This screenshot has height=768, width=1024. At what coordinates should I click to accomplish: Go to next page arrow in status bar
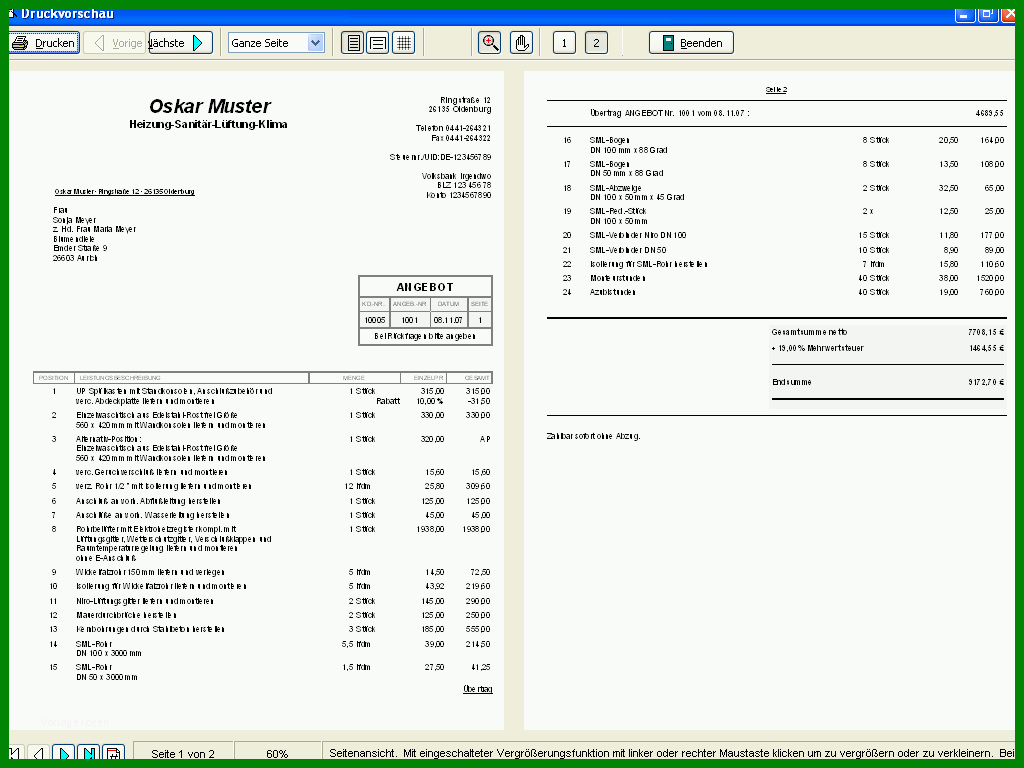coord(63,754)
